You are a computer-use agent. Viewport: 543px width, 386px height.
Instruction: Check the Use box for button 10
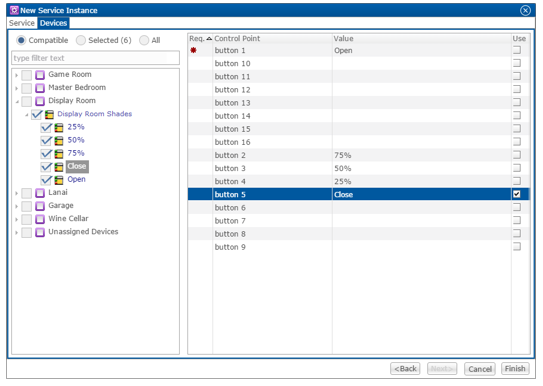pyautogui.click(x=517, y=63)
